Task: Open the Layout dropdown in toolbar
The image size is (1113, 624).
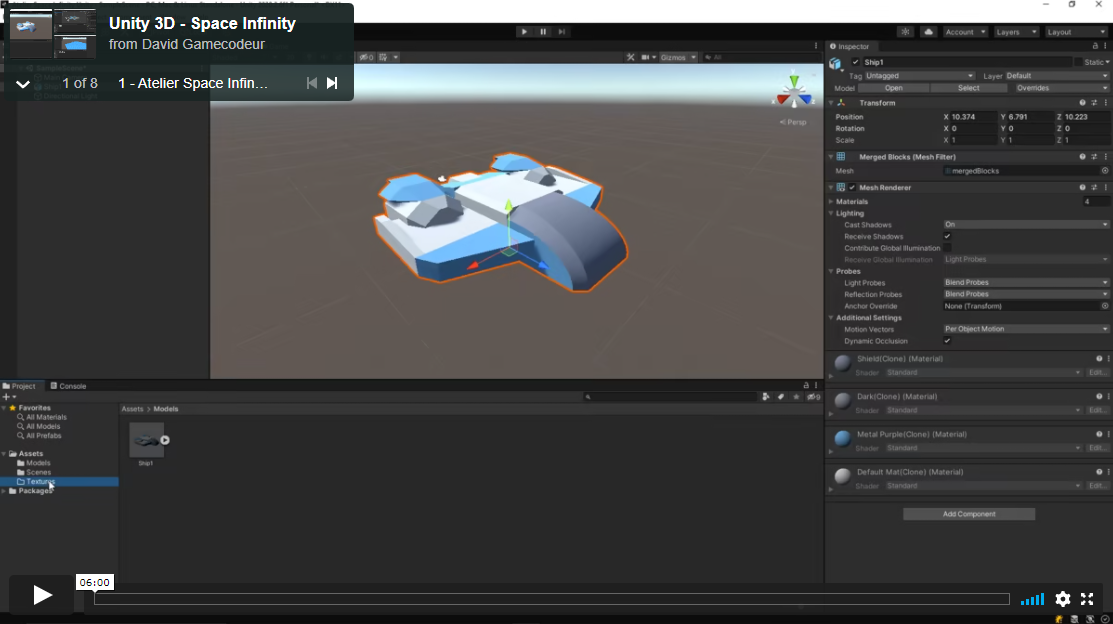Action: click(x=1075, y=32)
